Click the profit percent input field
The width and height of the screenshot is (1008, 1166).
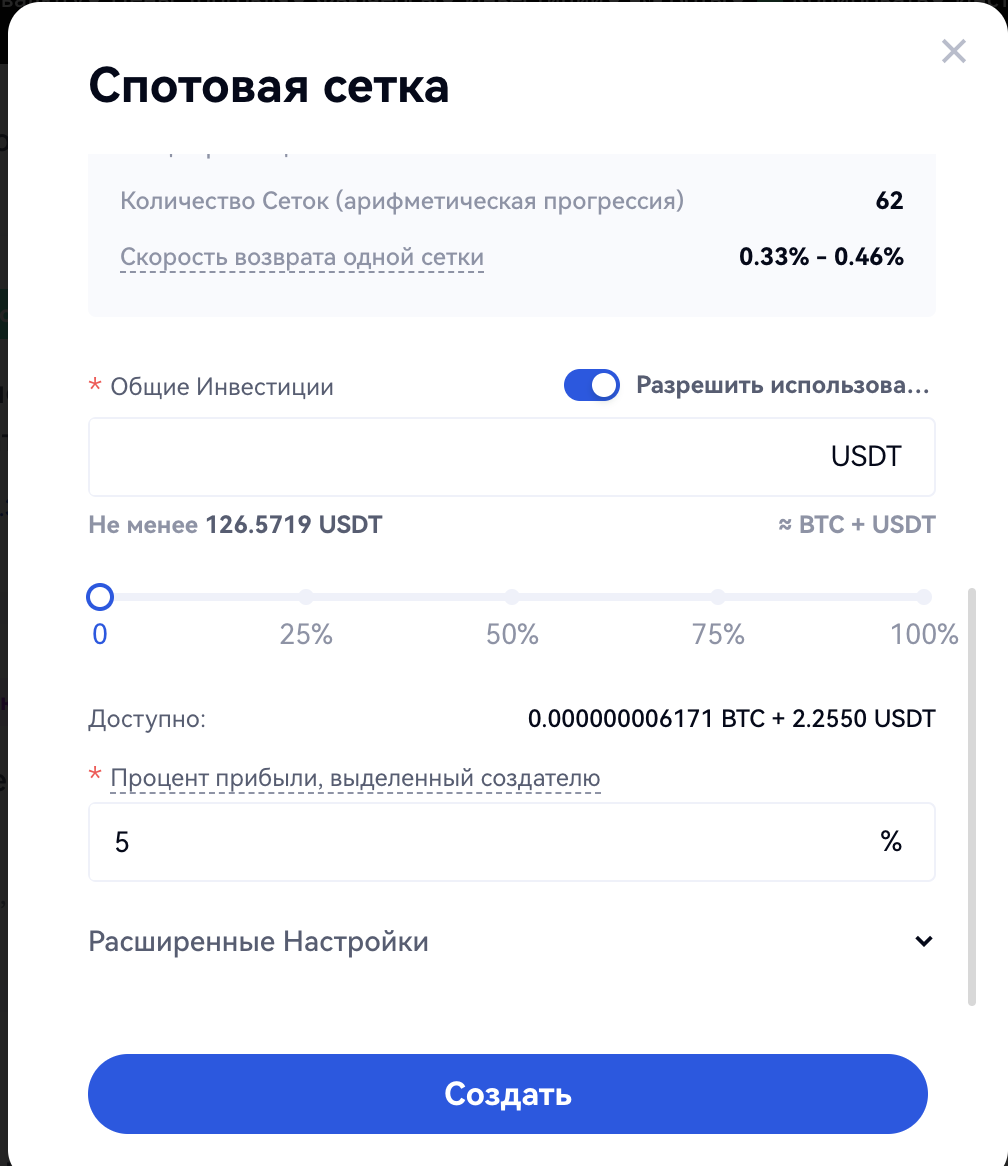click(480, 842)
